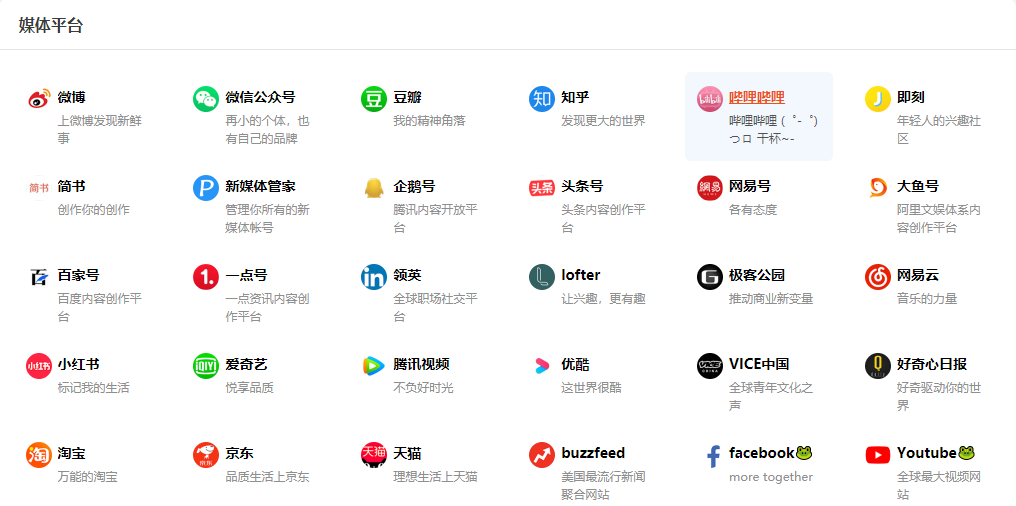Click the 即刻 yellow J icon
1016x506 pixels.
(x=877, y=99)
